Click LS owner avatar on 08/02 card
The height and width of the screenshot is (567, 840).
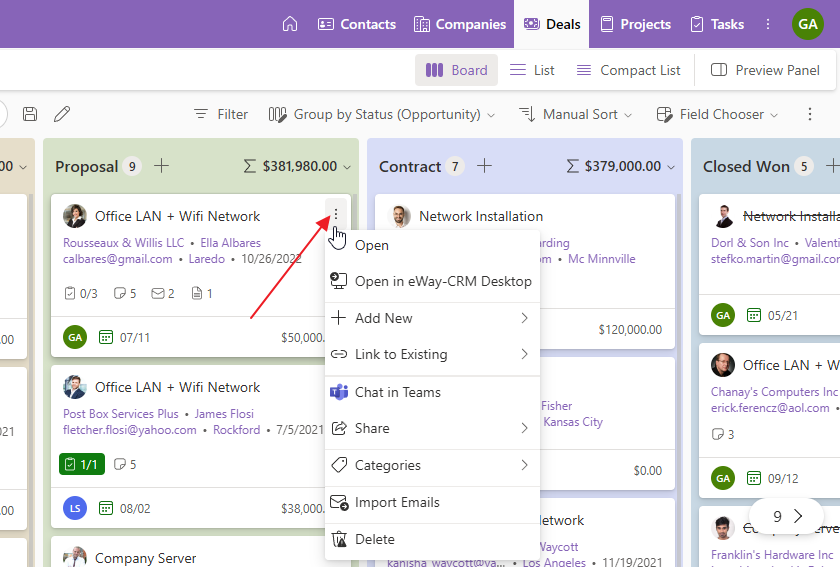pyautogui.click(x=75, y=508)
